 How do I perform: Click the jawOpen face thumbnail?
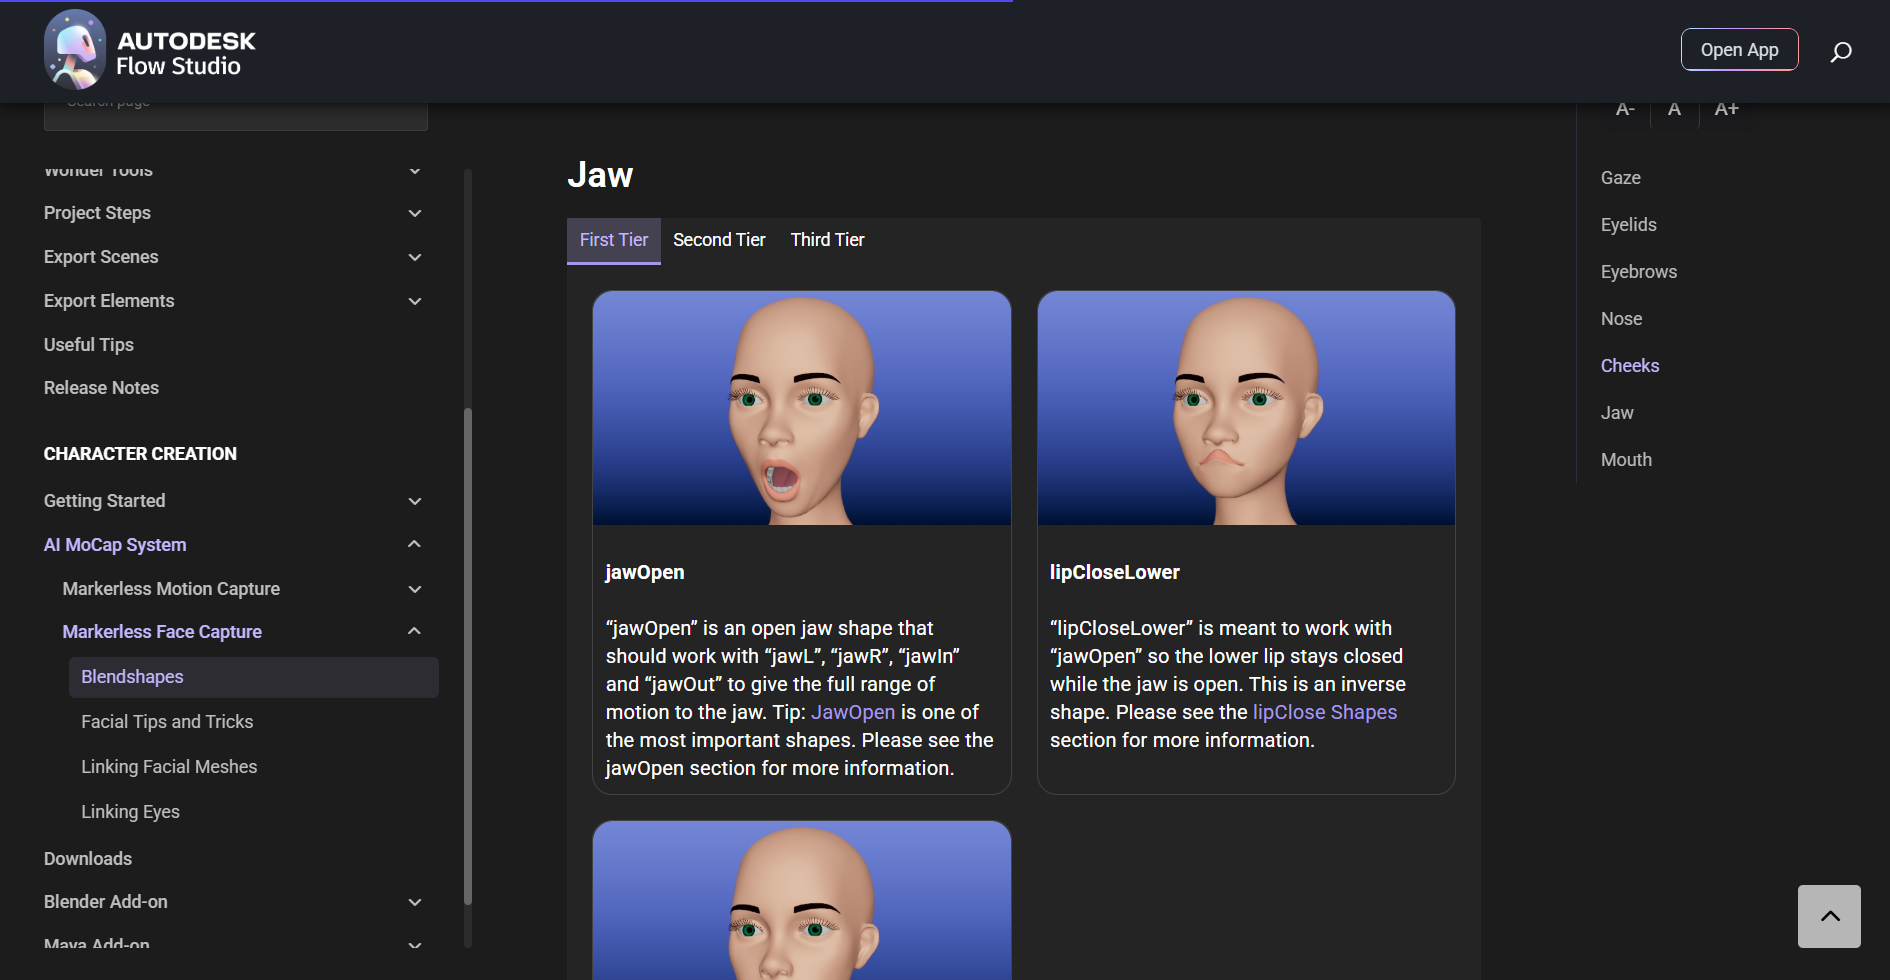801,408
